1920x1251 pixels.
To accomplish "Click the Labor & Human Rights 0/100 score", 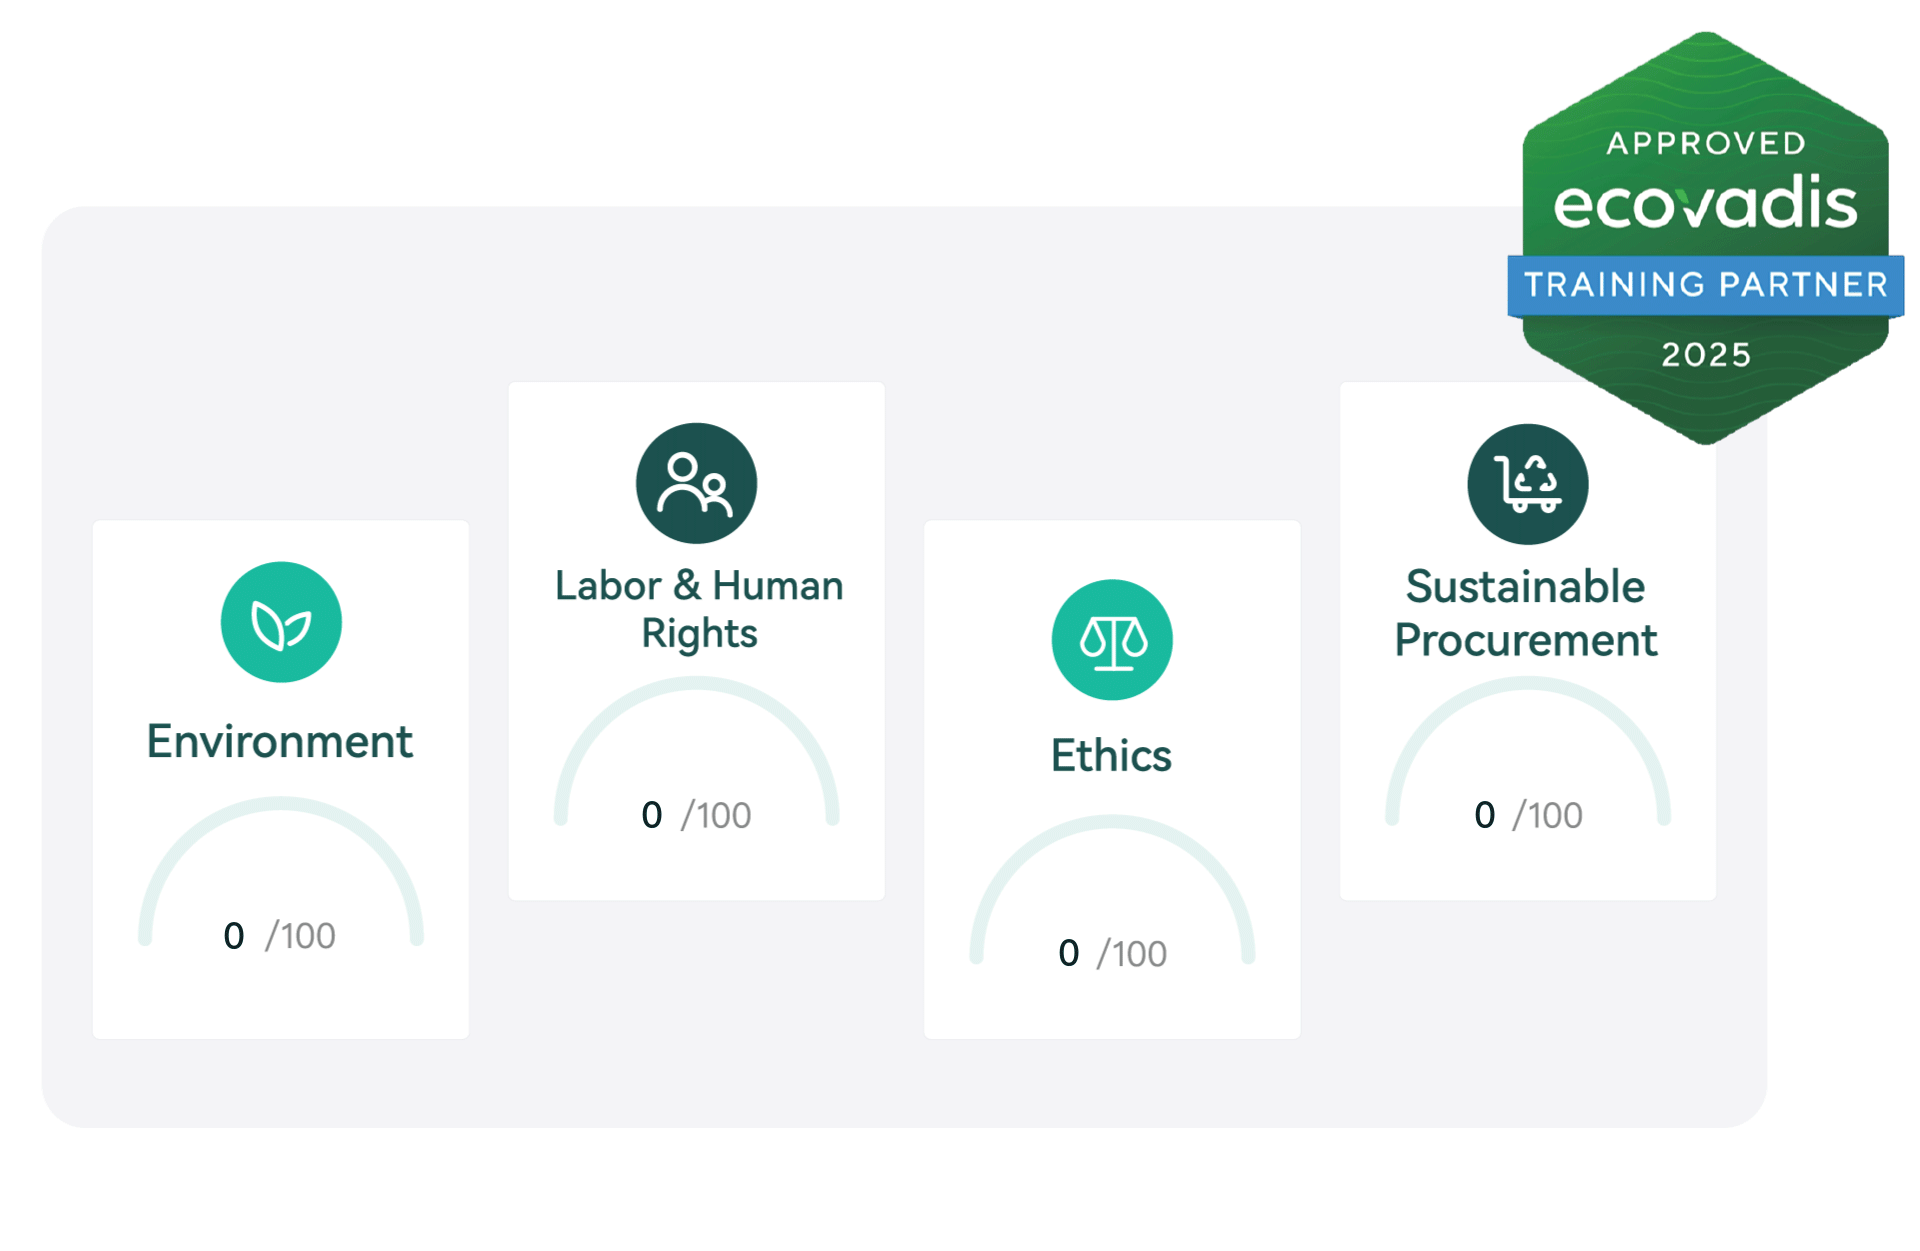I will tap(696, 815).
